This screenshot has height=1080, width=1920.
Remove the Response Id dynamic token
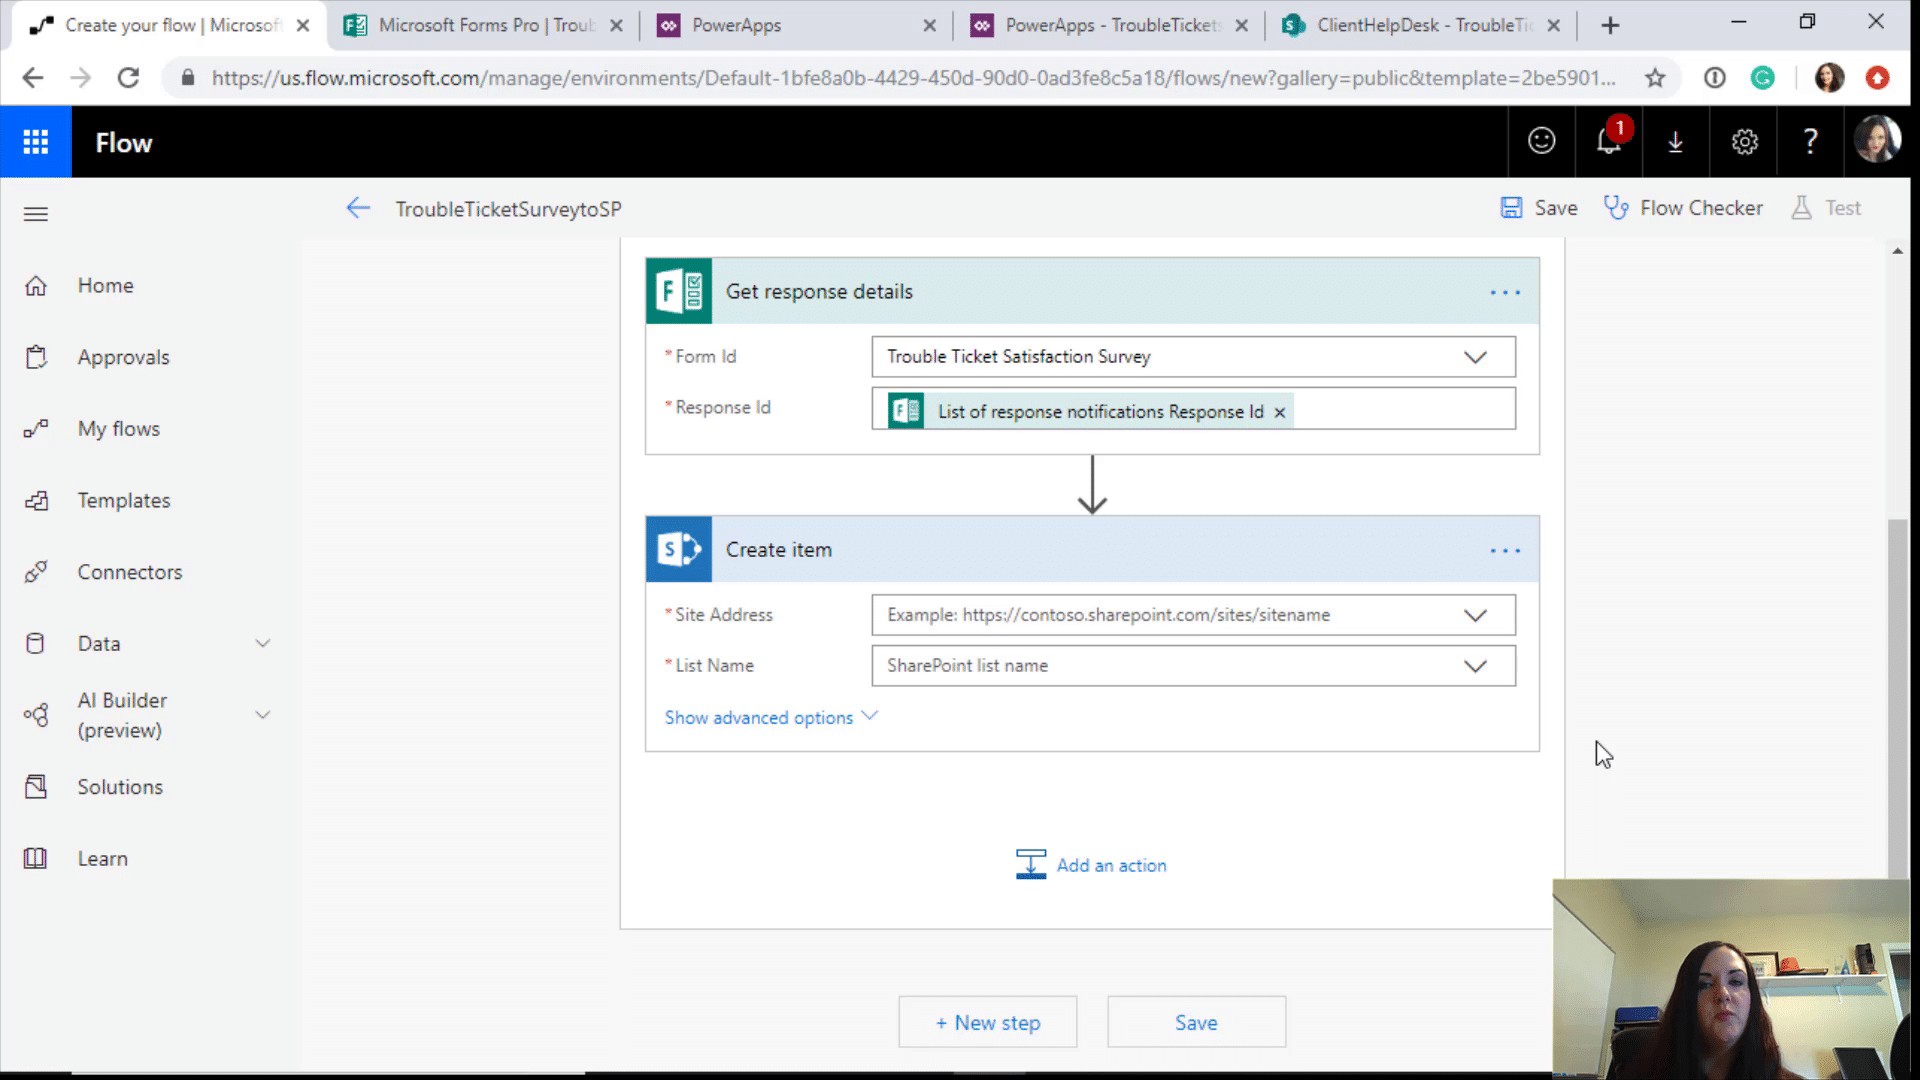point(1279,412)
